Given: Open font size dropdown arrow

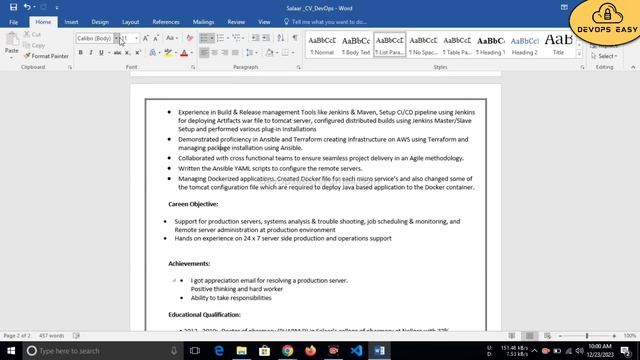Looking at the screenshot, I should 136,38.
